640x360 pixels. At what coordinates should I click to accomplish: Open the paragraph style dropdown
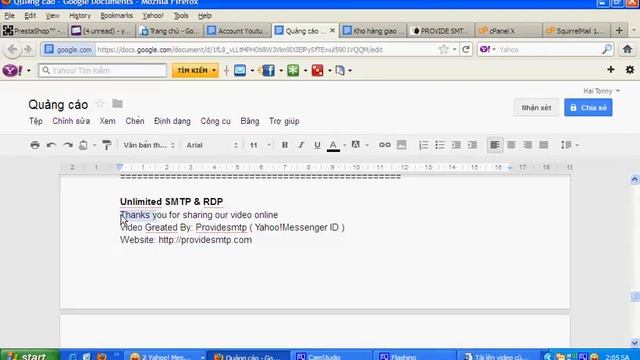pyautogui.click(x=149, y=145)
